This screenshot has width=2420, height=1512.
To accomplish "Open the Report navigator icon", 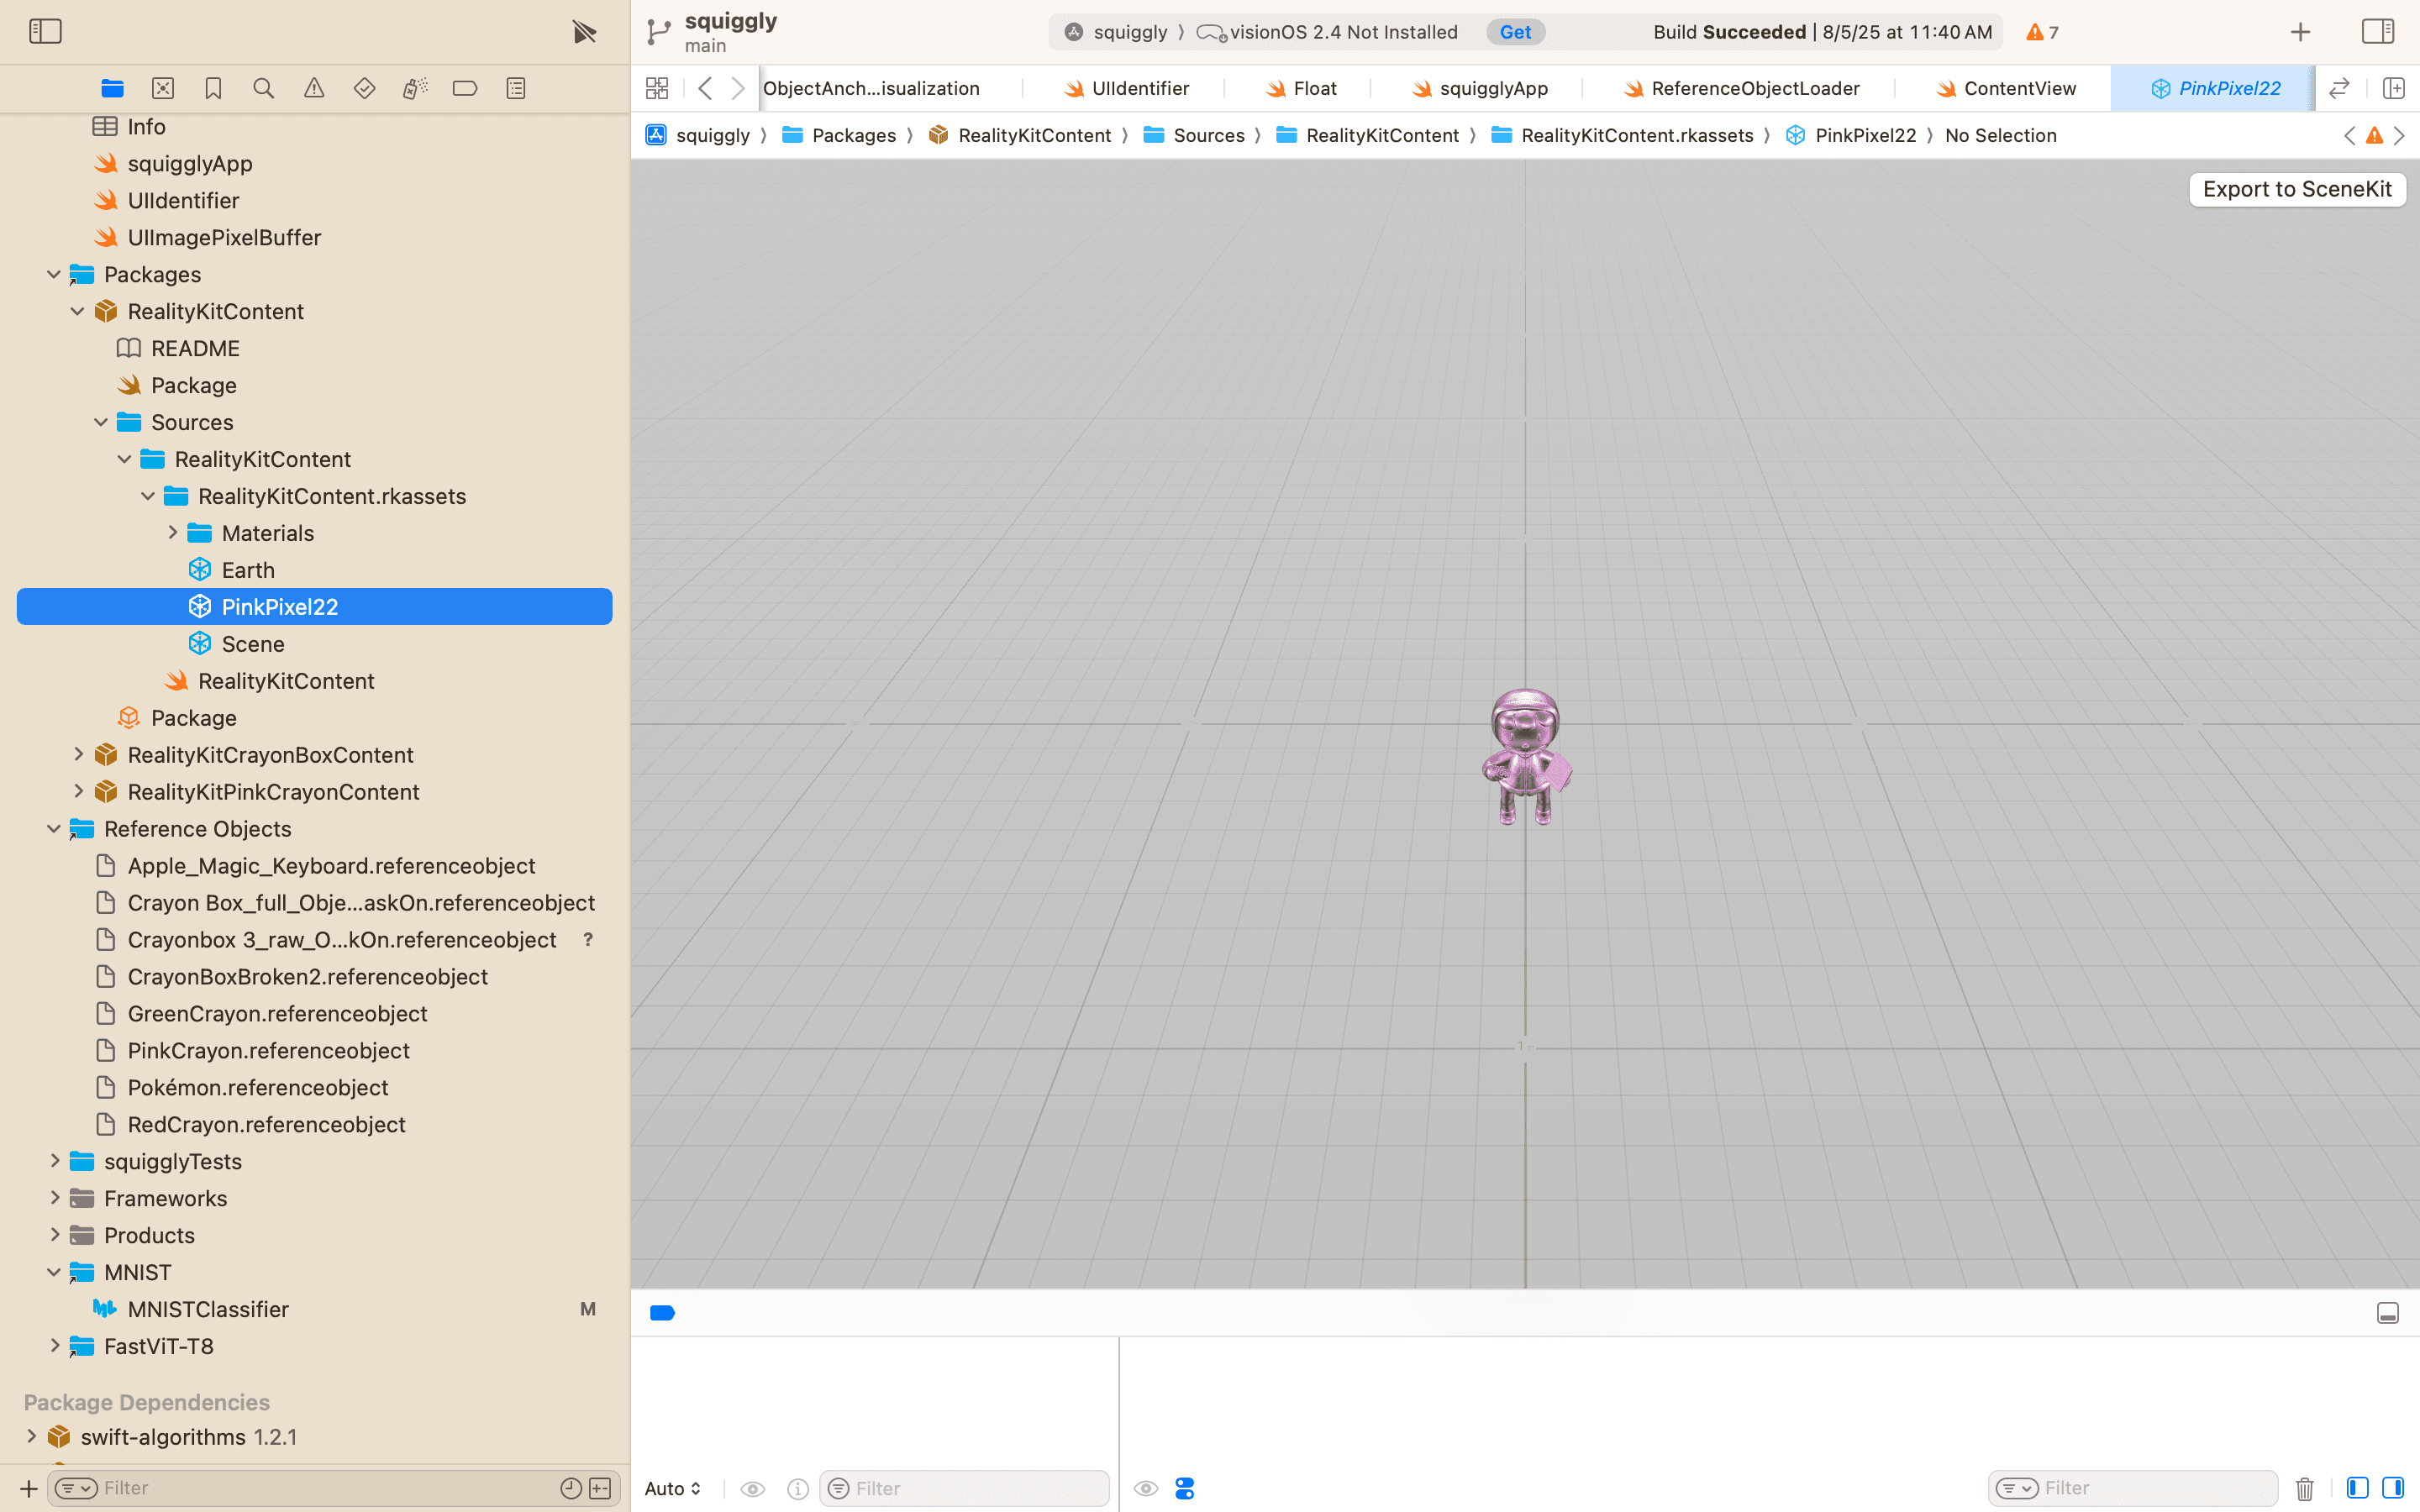I will click(x=516, y=88).
